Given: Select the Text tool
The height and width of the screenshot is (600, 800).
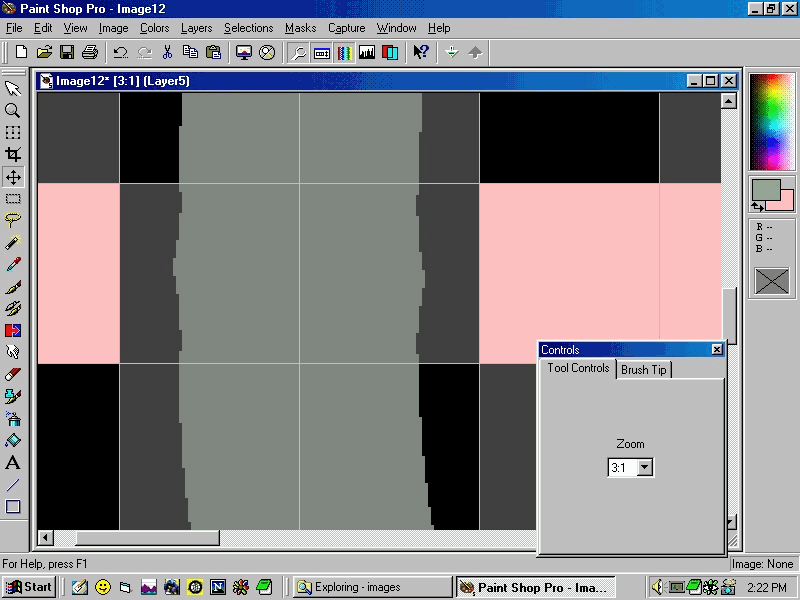Looking at the screenshot, I should 13,463.
